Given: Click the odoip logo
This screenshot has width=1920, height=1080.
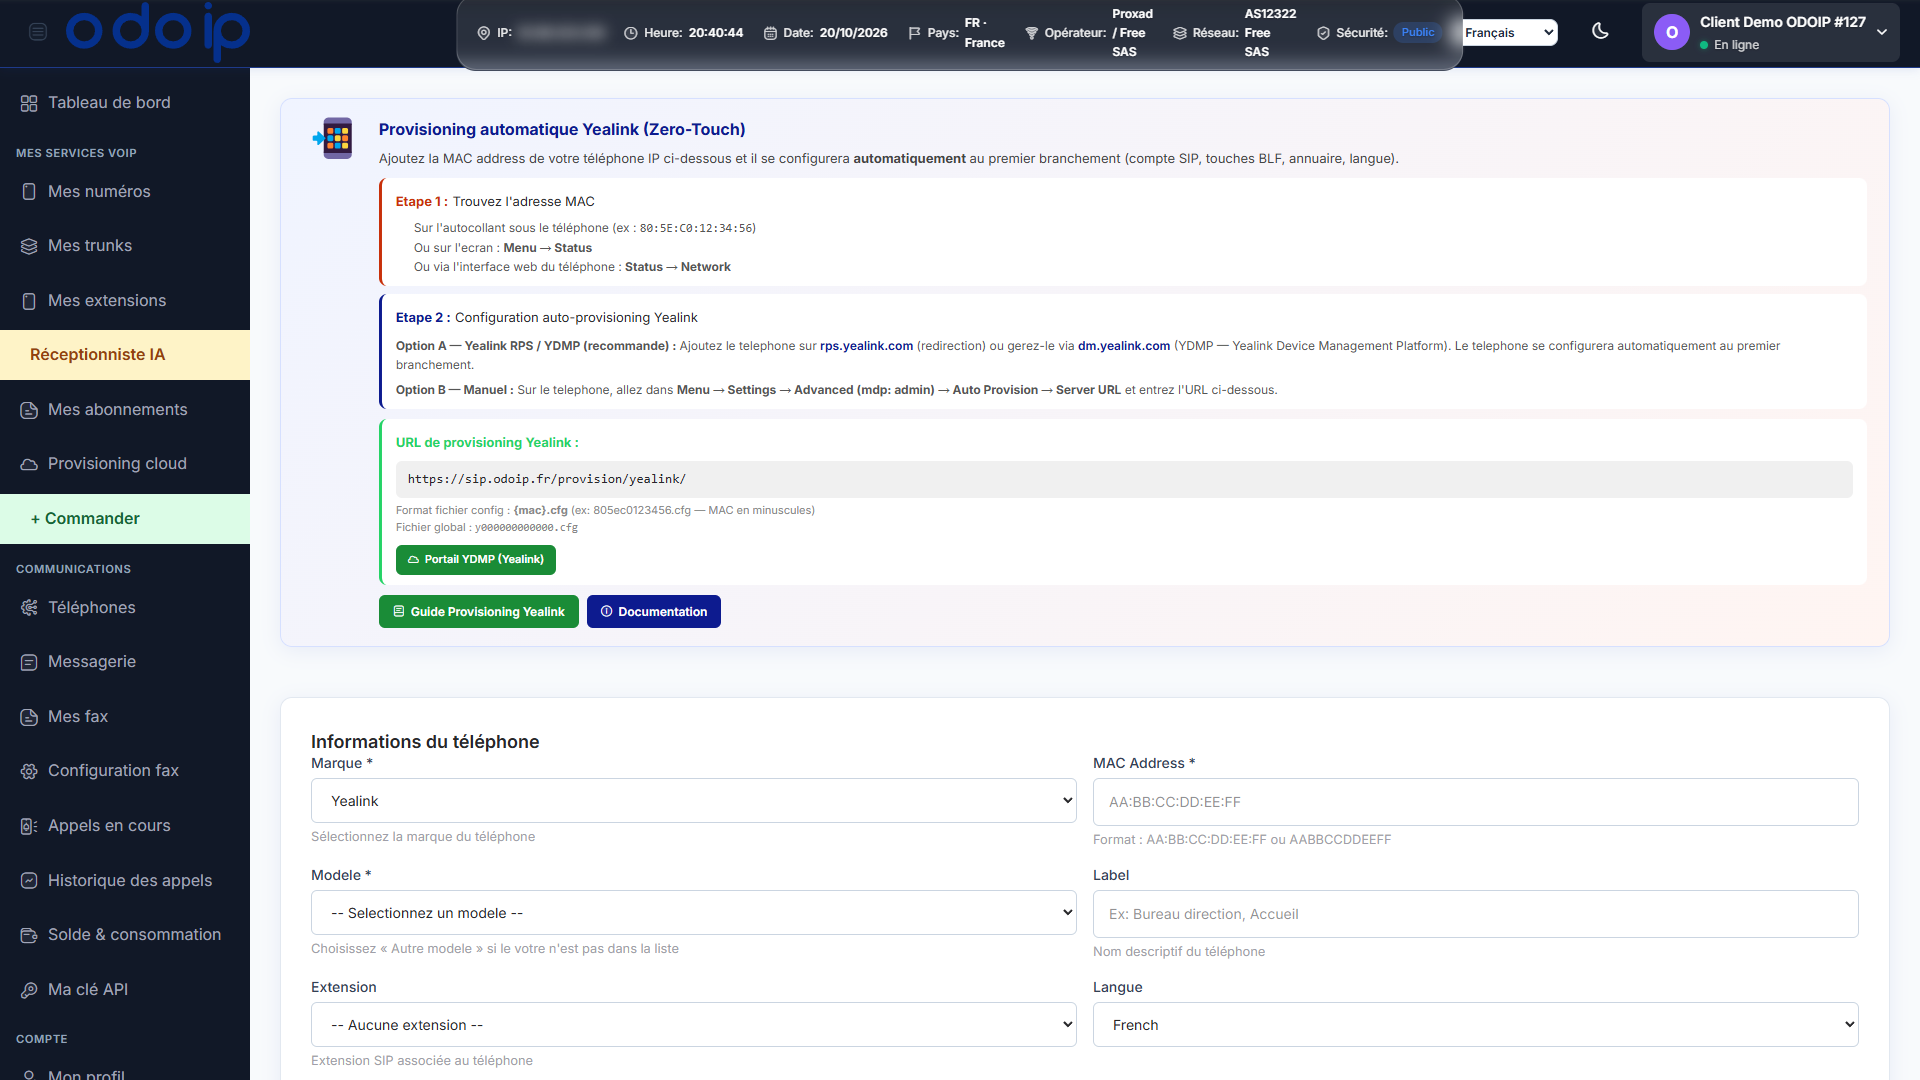Looking at the screenshot, I should tap(158, 32).
